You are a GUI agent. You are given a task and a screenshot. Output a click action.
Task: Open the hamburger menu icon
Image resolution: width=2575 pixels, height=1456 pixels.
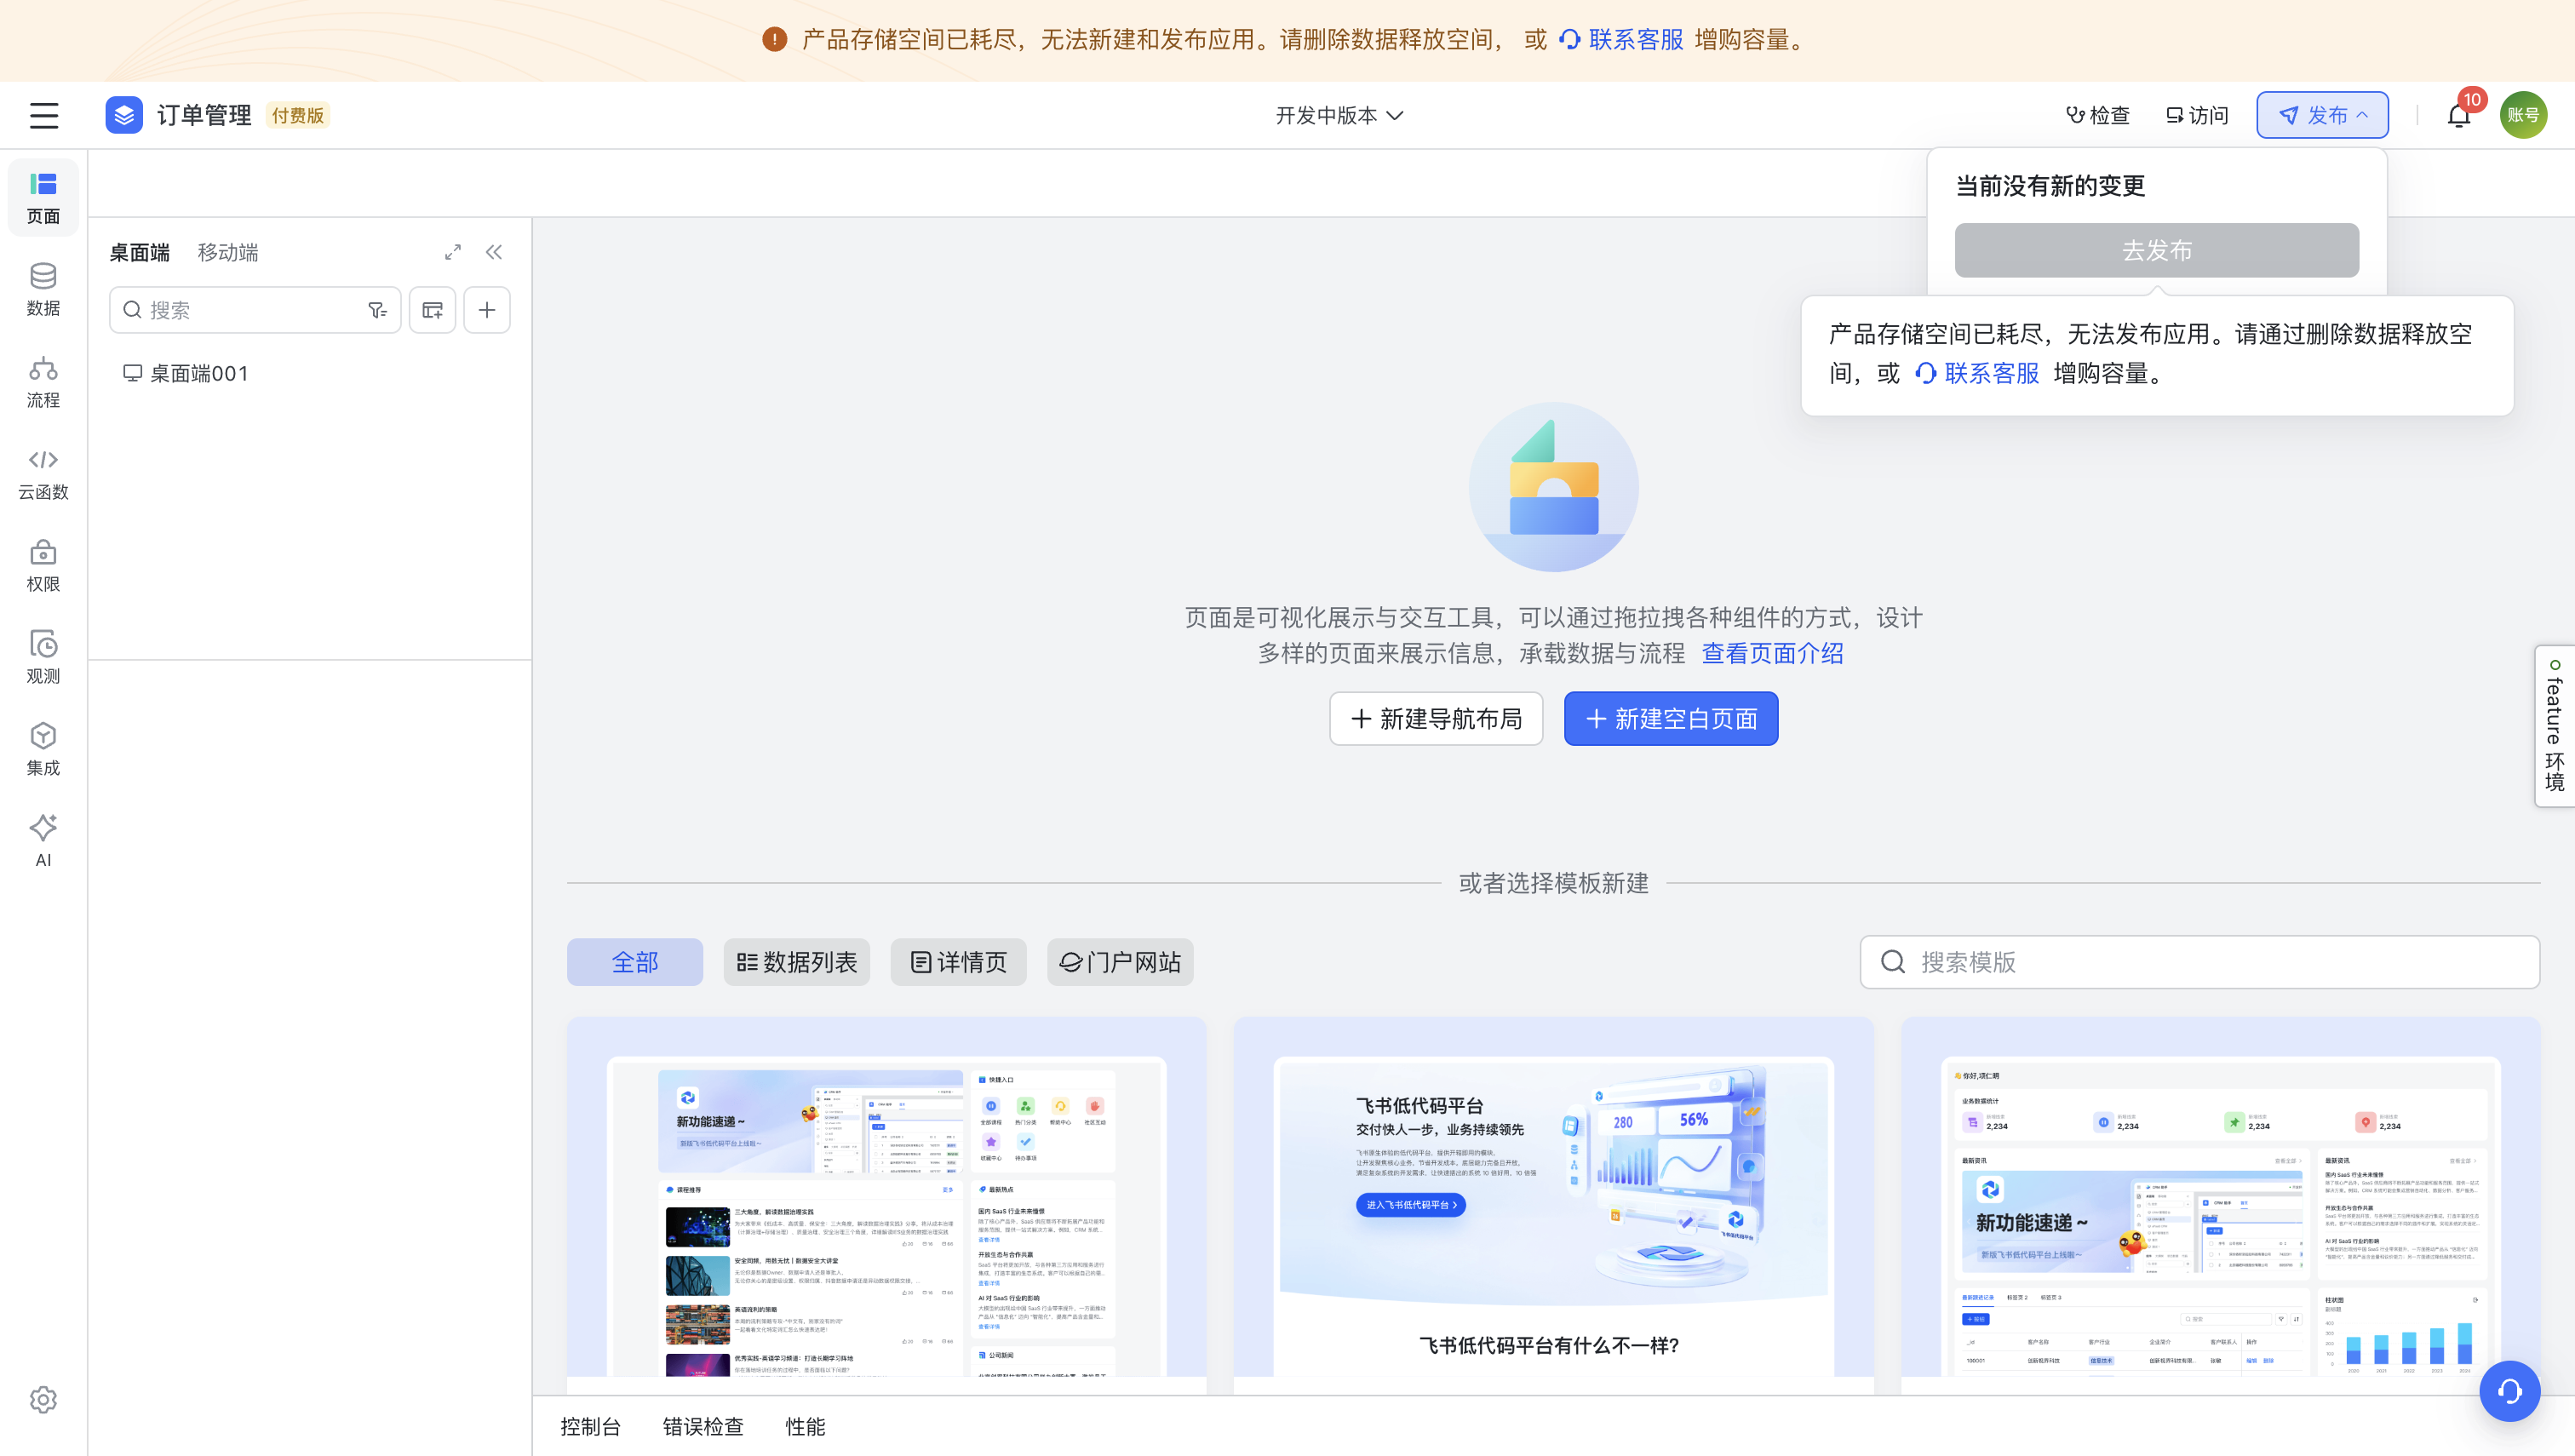point(44,116)
